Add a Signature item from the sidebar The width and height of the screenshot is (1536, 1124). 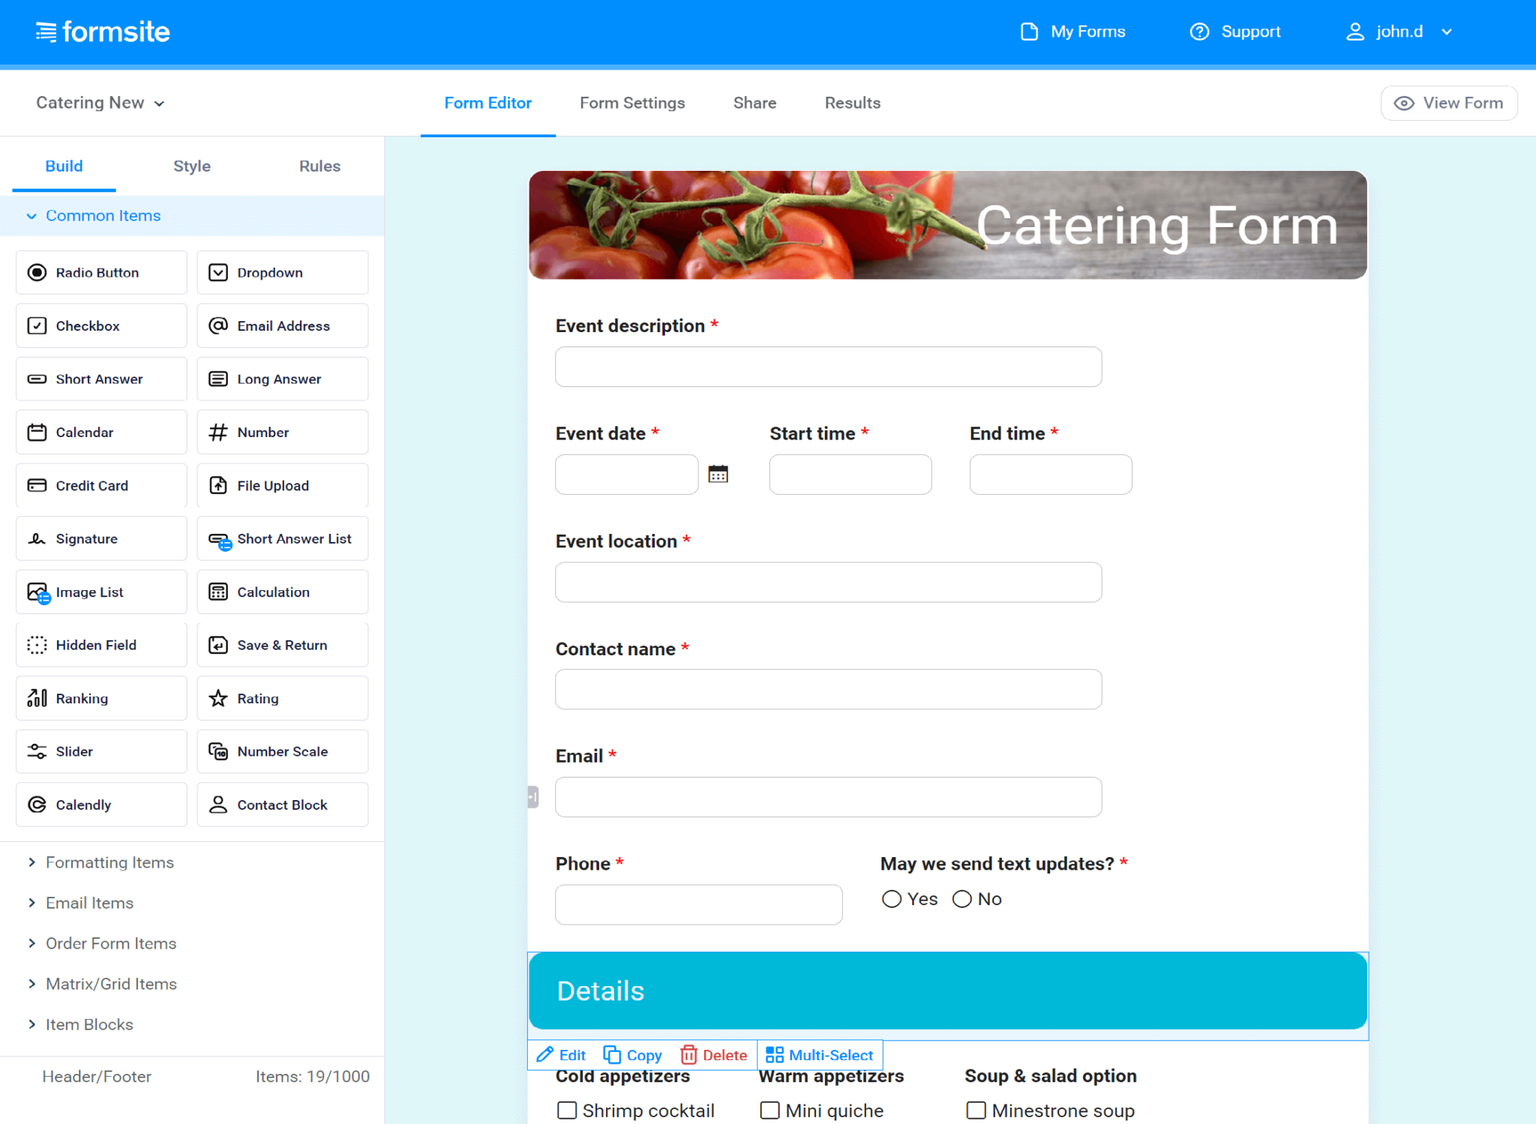click(101, 539)
